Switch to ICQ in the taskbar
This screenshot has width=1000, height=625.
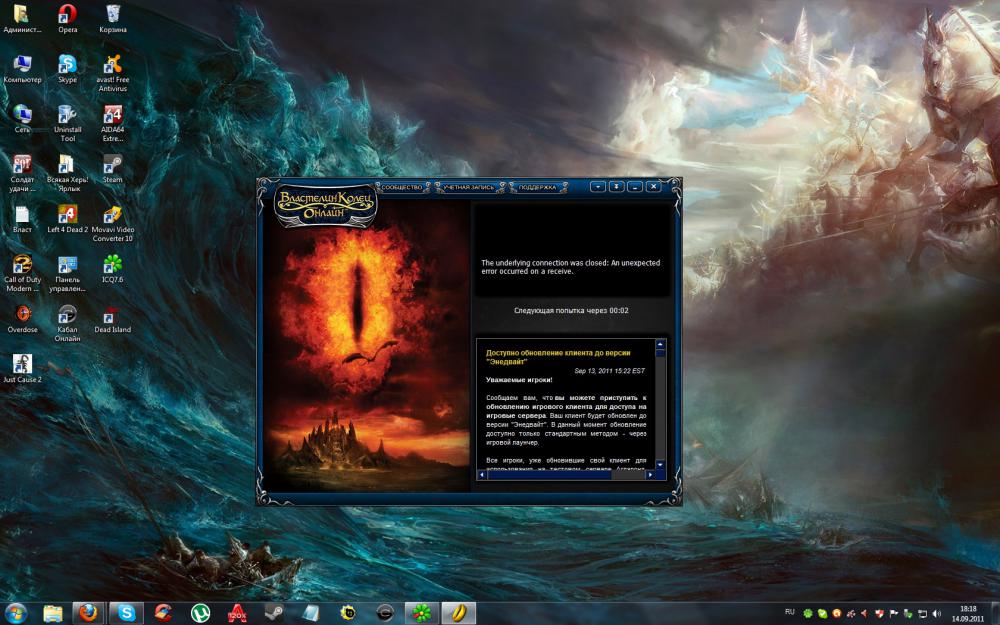pos(421,613)
